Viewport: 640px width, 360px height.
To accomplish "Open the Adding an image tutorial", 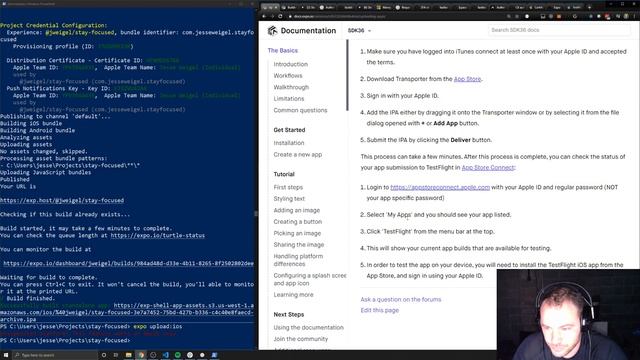I will click(x=297, y=210).
